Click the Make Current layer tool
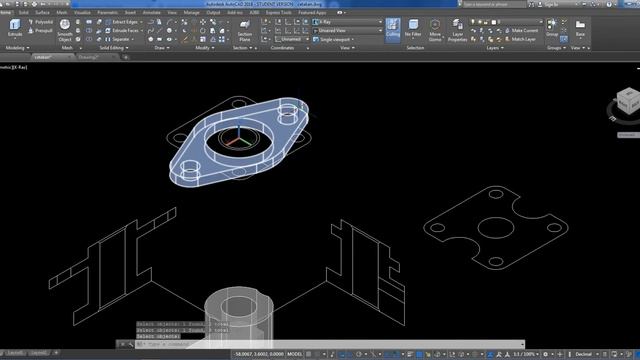 521,31
